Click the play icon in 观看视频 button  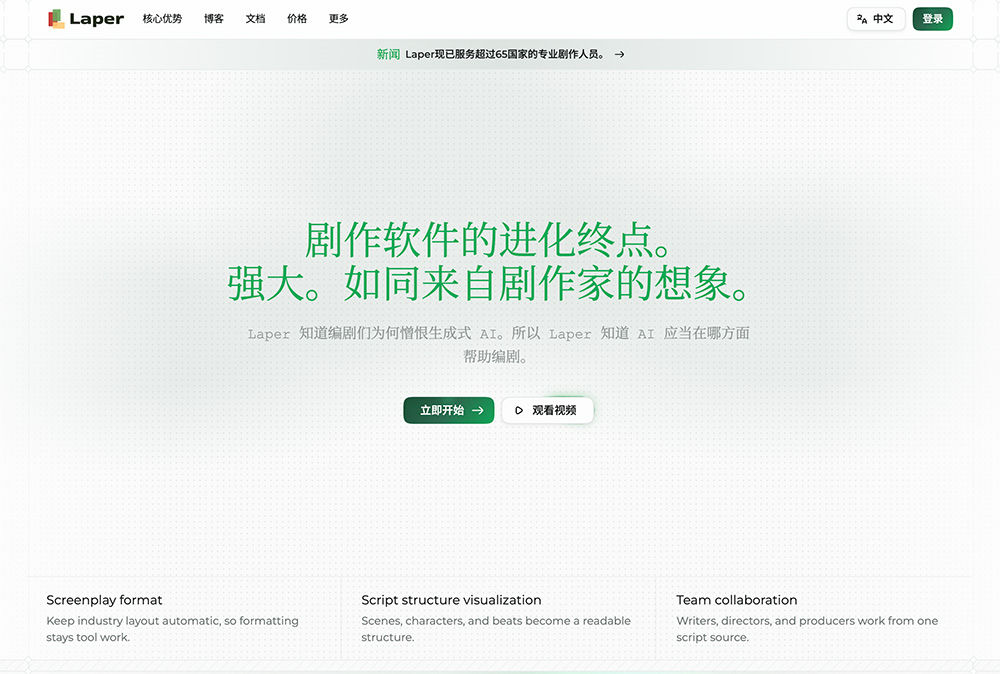(519, 411)
